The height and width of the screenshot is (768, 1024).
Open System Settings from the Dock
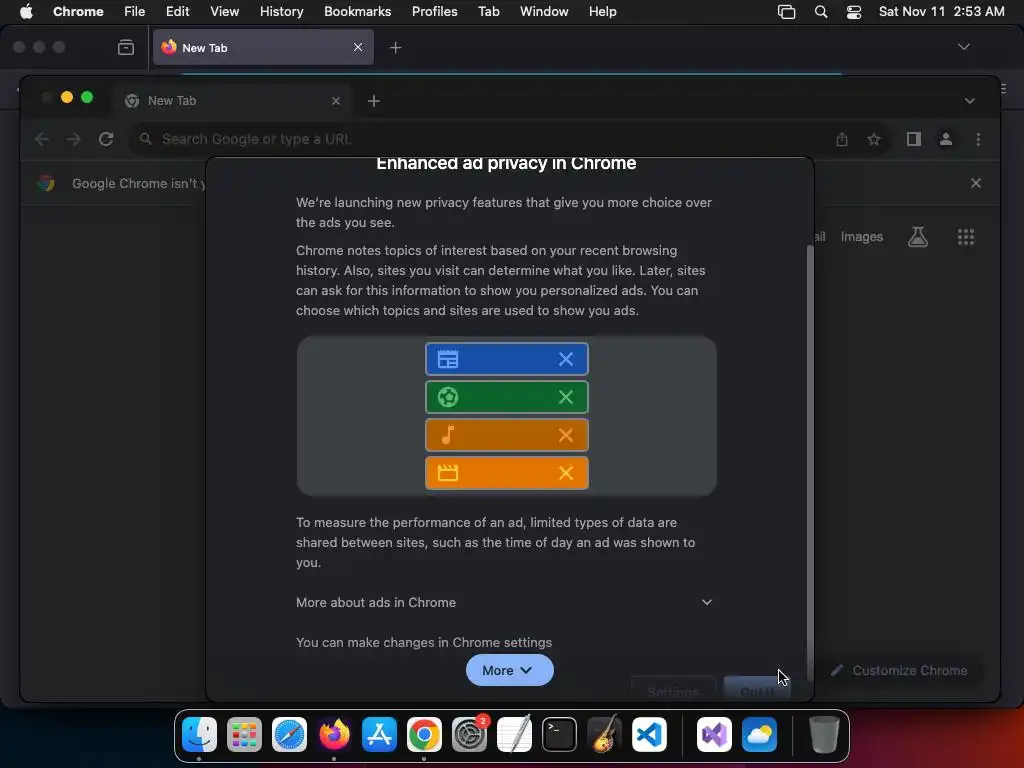tap(470, 735)
